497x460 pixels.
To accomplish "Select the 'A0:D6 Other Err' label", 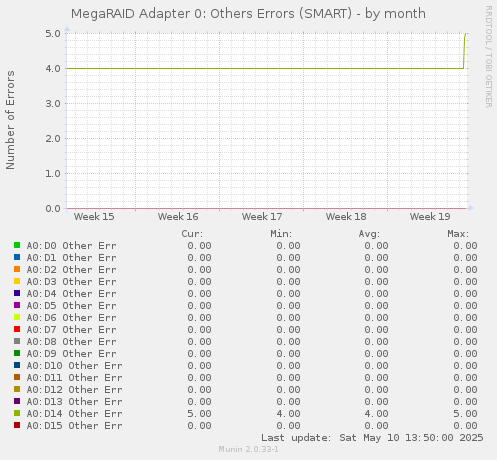I will pos(71,318).
